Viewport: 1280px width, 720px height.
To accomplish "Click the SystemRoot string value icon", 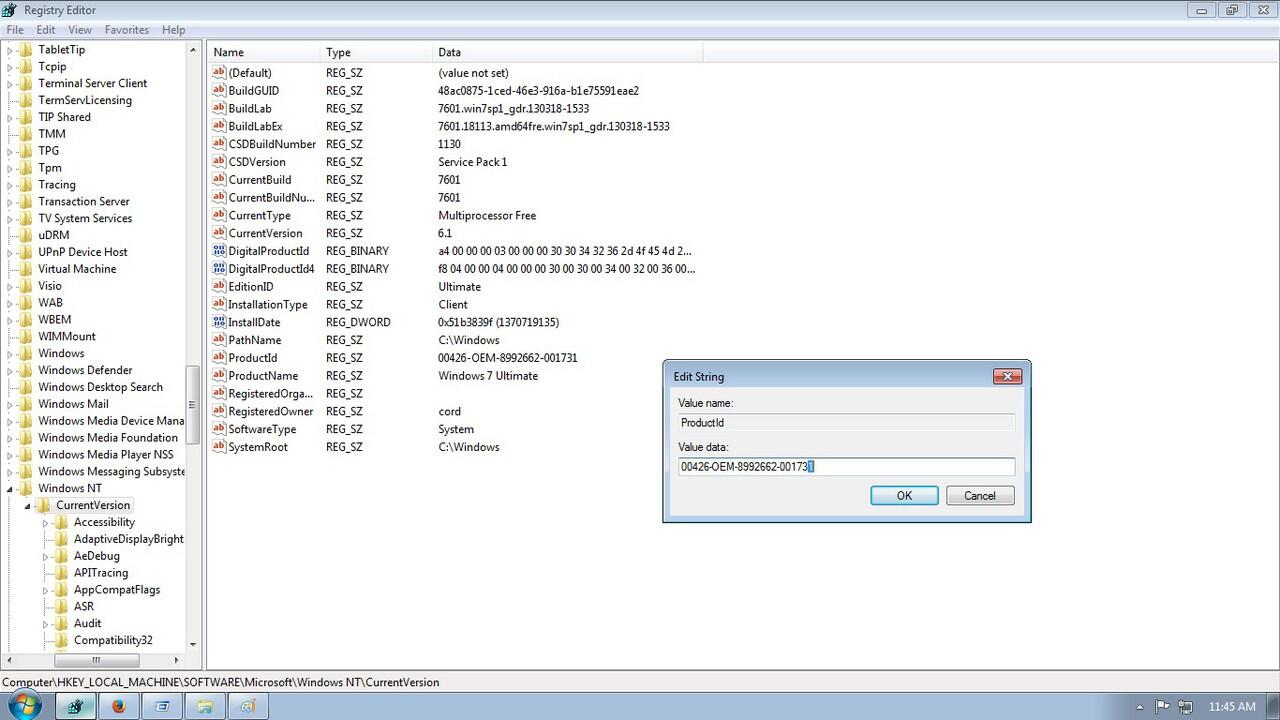I will [219, 447].
